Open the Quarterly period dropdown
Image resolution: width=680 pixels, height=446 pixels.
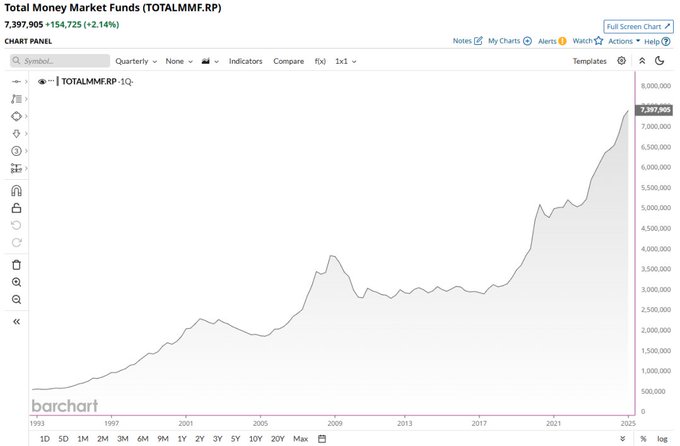(136, 61)
